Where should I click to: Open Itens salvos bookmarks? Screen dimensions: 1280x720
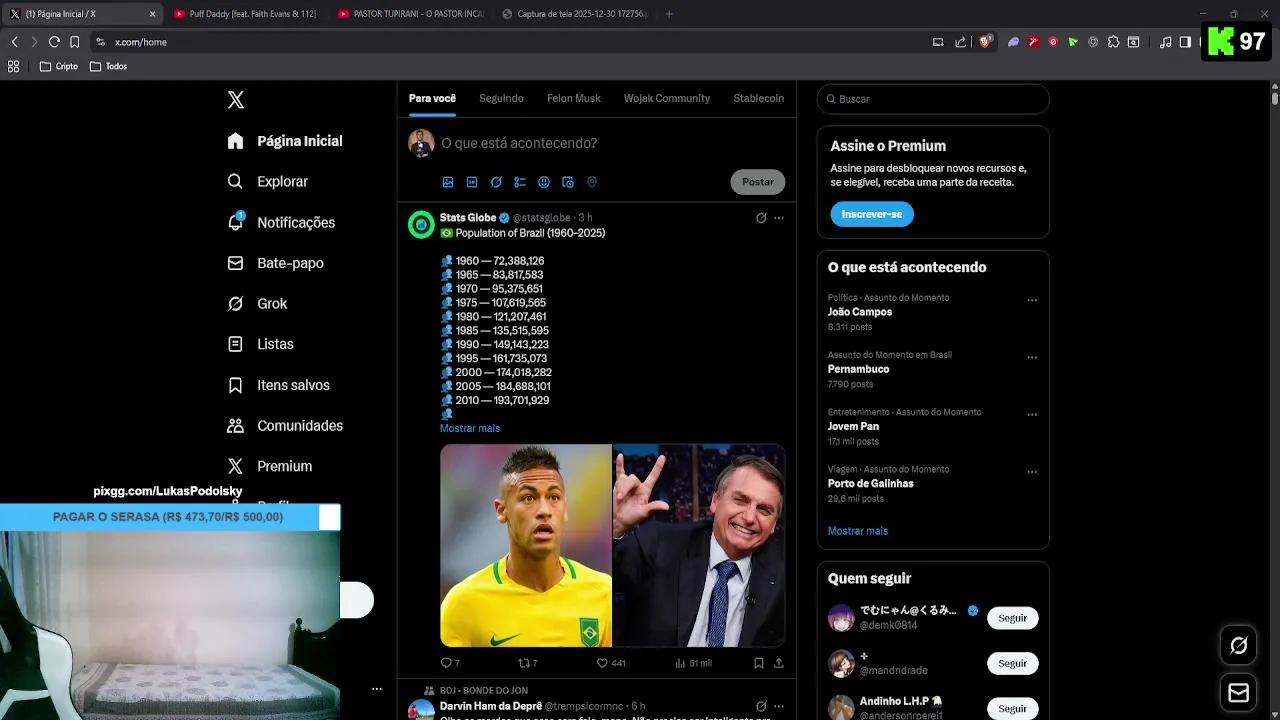pos(278,385)
